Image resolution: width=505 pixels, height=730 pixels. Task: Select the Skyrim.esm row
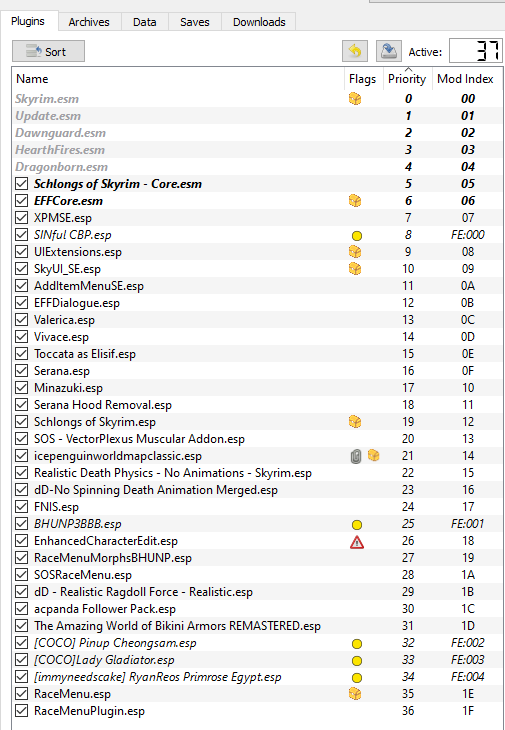[257, 99]
